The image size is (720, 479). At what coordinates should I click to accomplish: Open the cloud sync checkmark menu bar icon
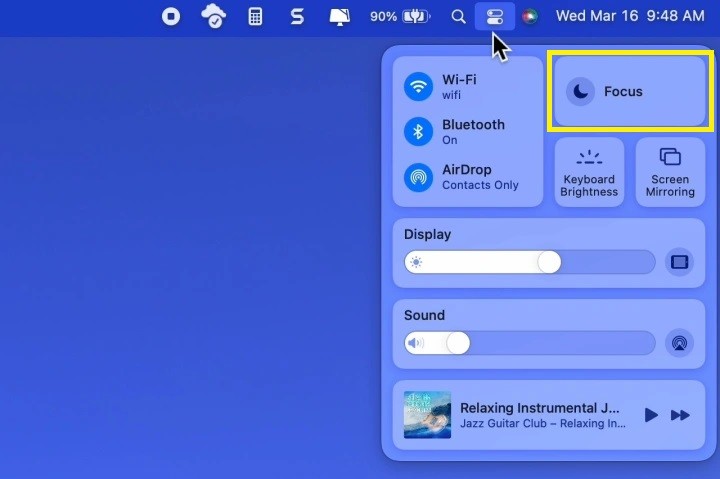[214, 17]
